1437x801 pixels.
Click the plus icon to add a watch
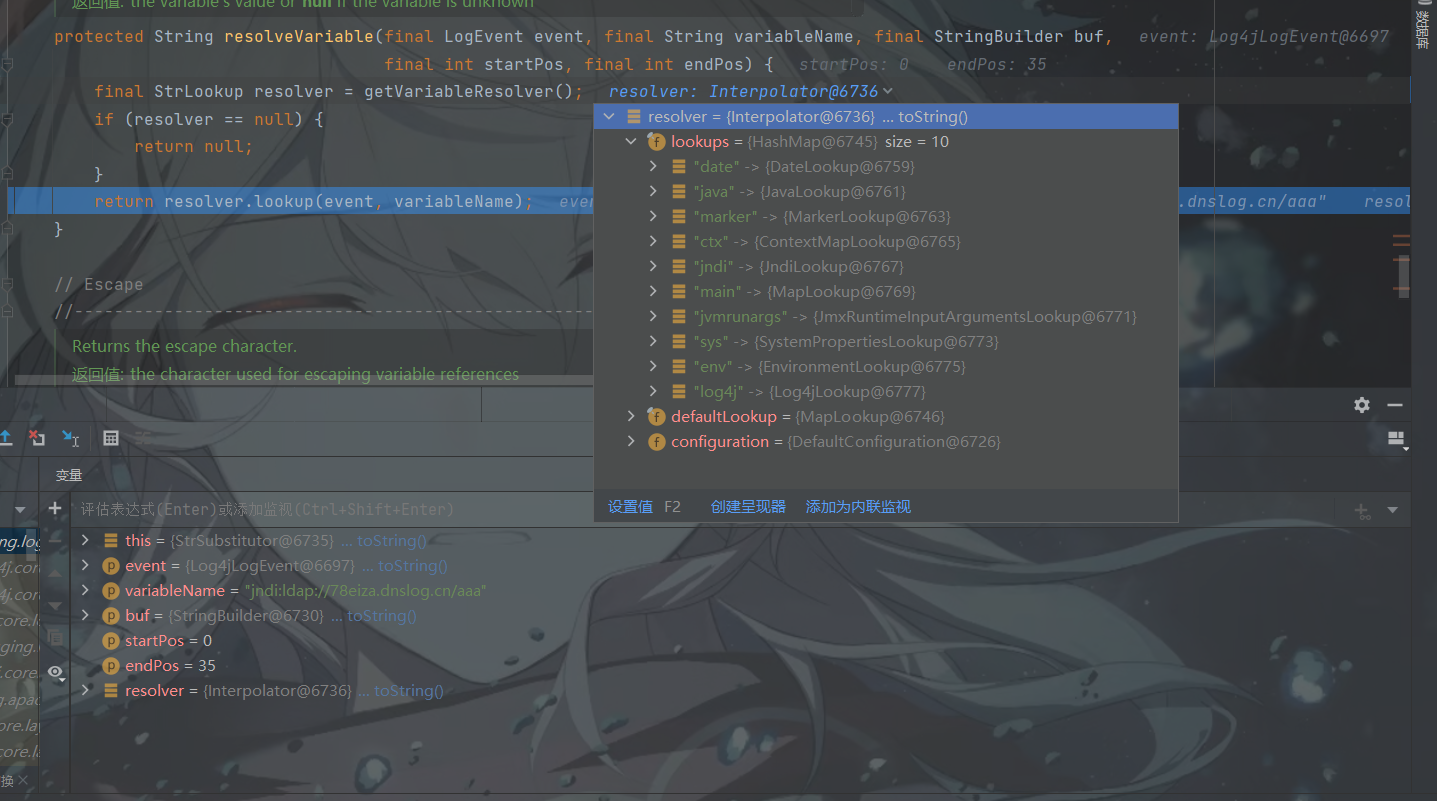click(x=55, y=509)
